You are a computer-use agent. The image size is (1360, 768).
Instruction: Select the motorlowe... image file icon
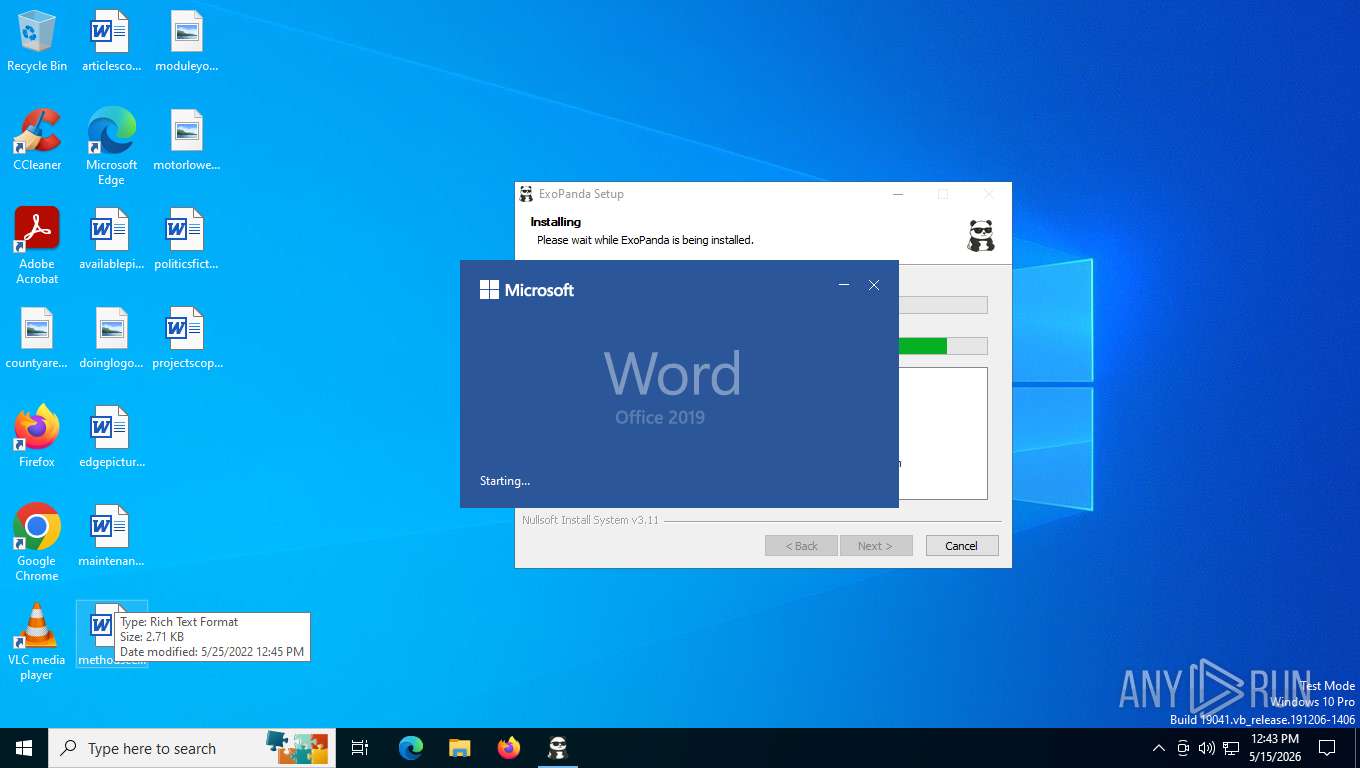tap(186, 140)
